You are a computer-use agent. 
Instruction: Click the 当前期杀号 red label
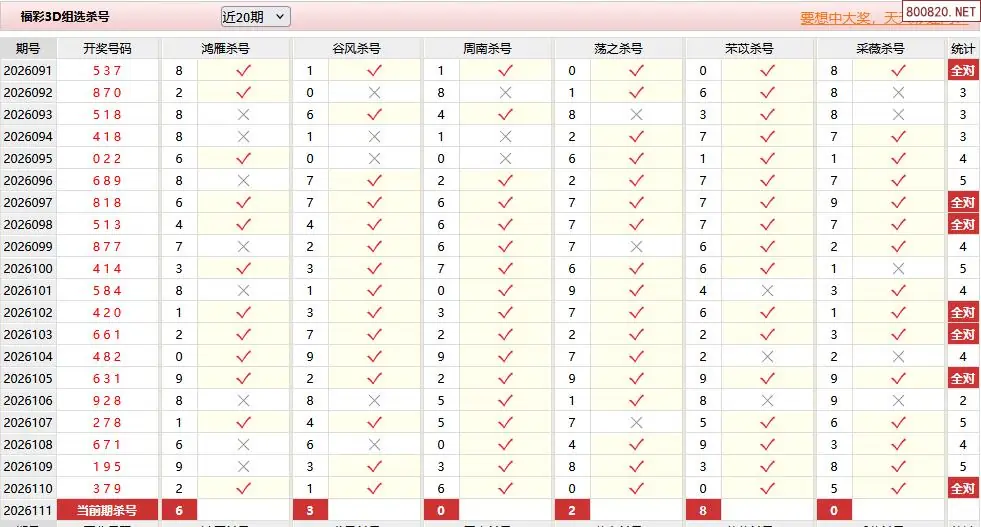coord(108,510)
